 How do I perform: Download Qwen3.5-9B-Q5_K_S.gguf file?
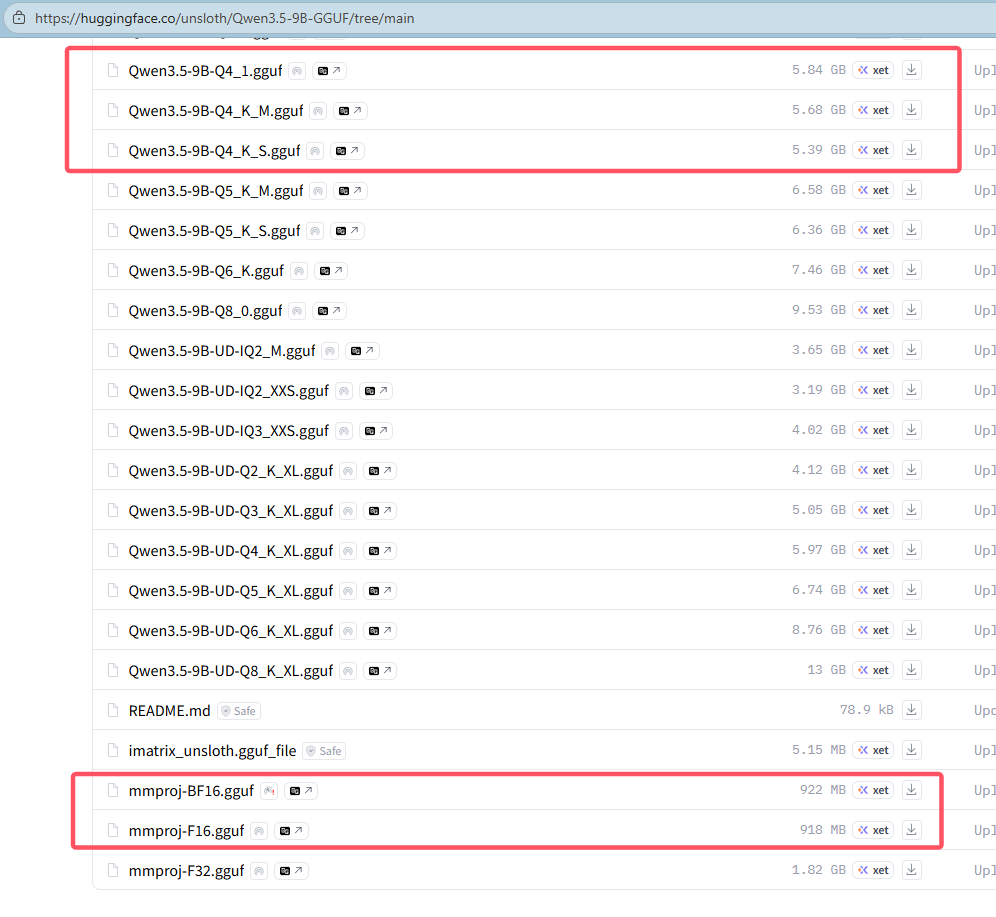click(x=911, y=230)
